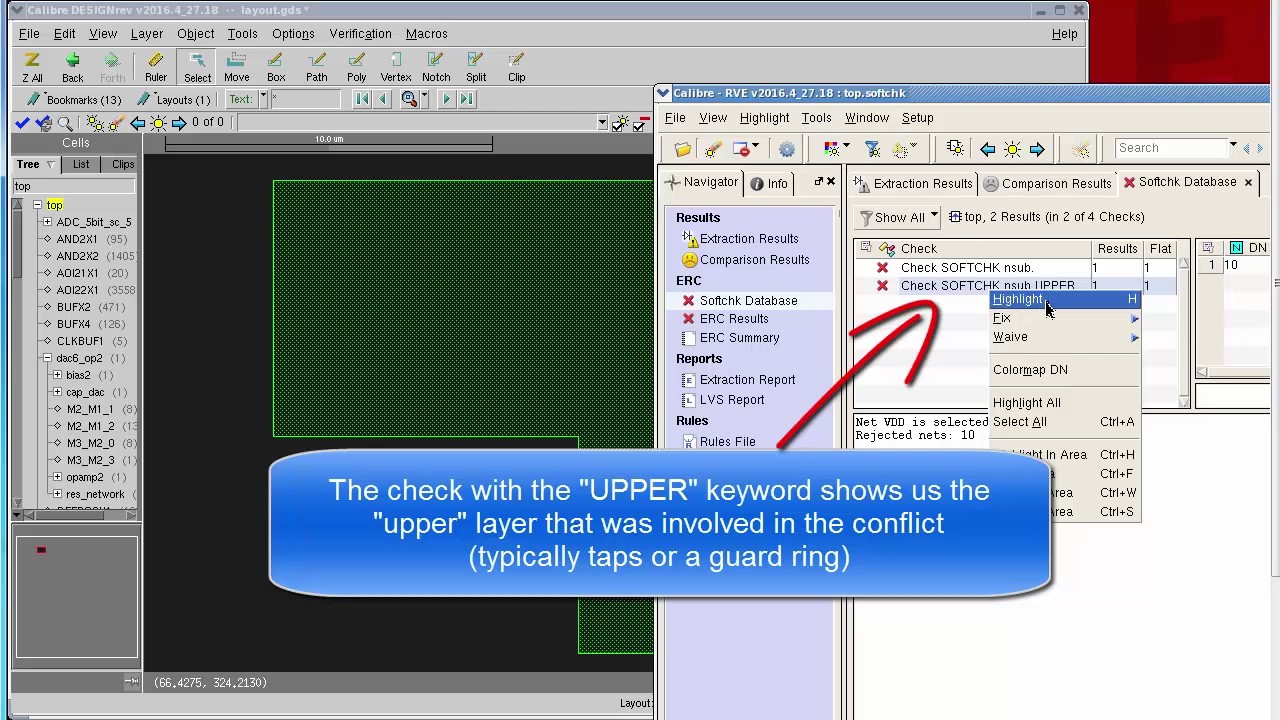Select the Ruler tool
This screenshot has height=720, width=1280.
[x=156, y=67]
